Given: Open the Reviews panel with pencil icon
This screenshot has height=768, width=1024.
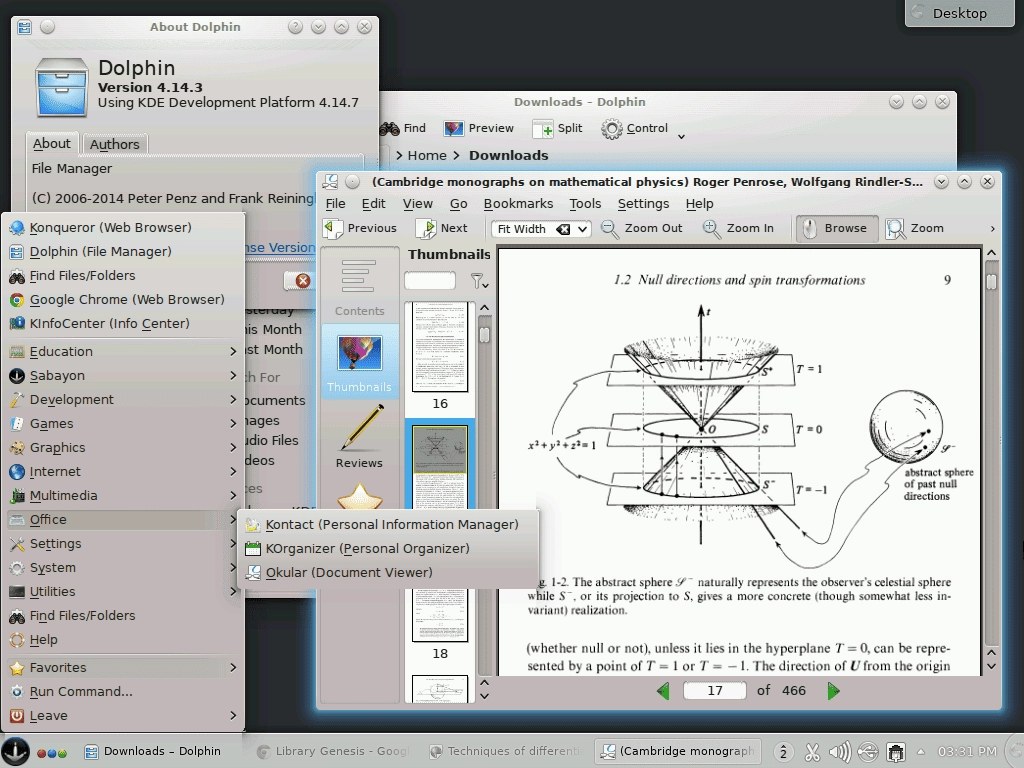Looking at the screenshot, I should coord(360,436).
